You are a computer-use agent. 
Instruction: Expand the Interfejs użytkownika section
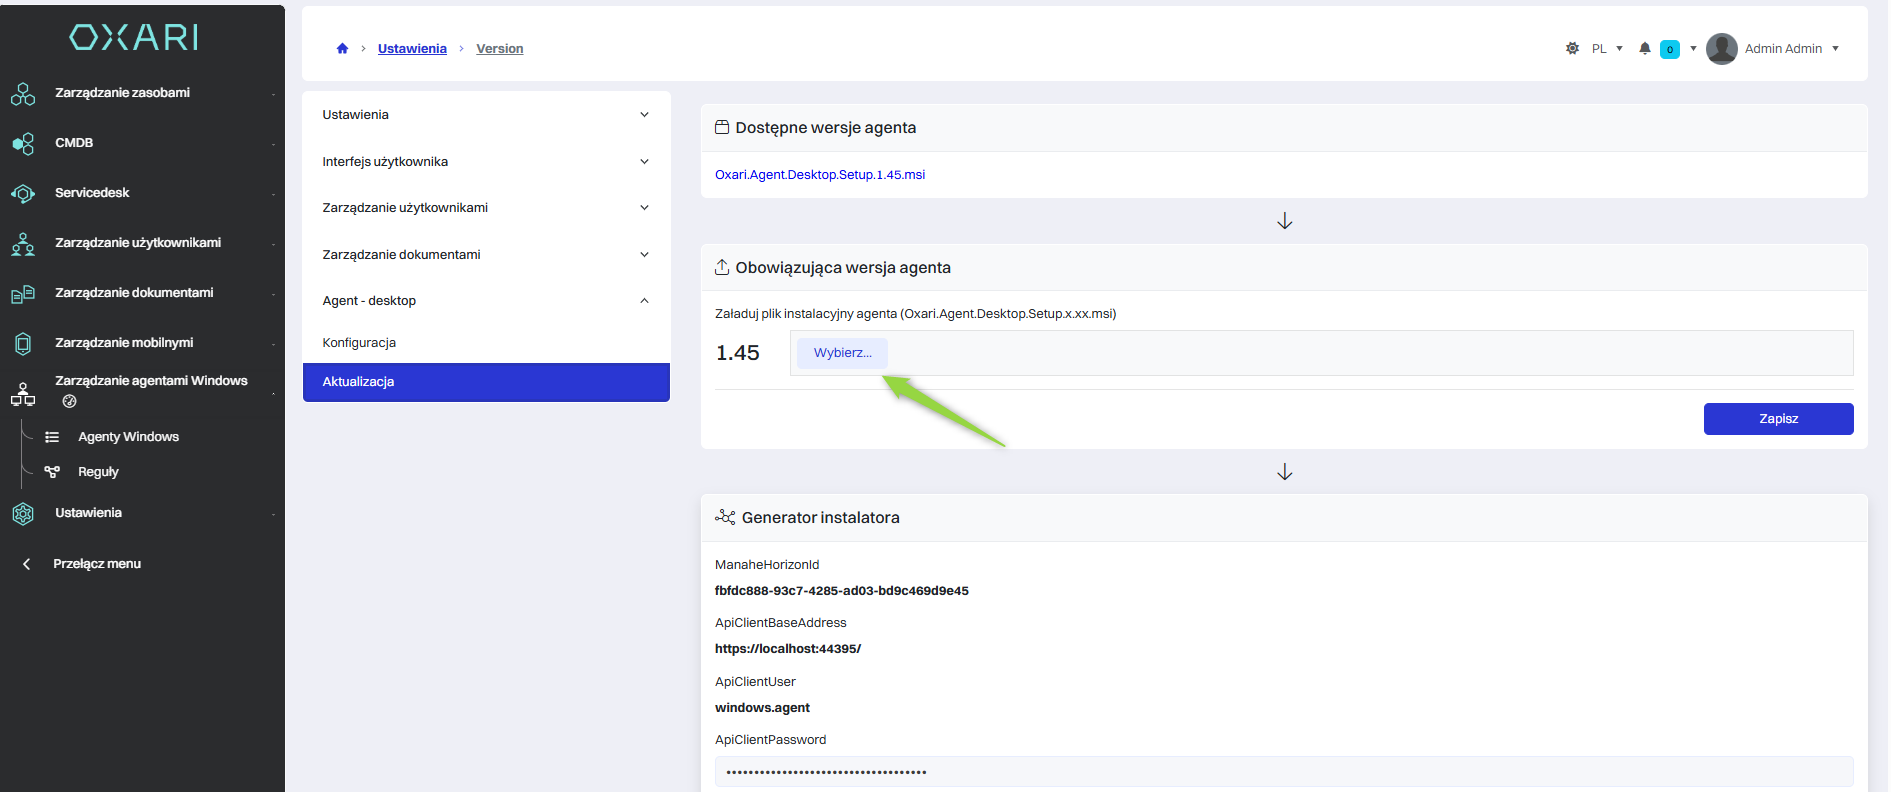pos(486,161)
